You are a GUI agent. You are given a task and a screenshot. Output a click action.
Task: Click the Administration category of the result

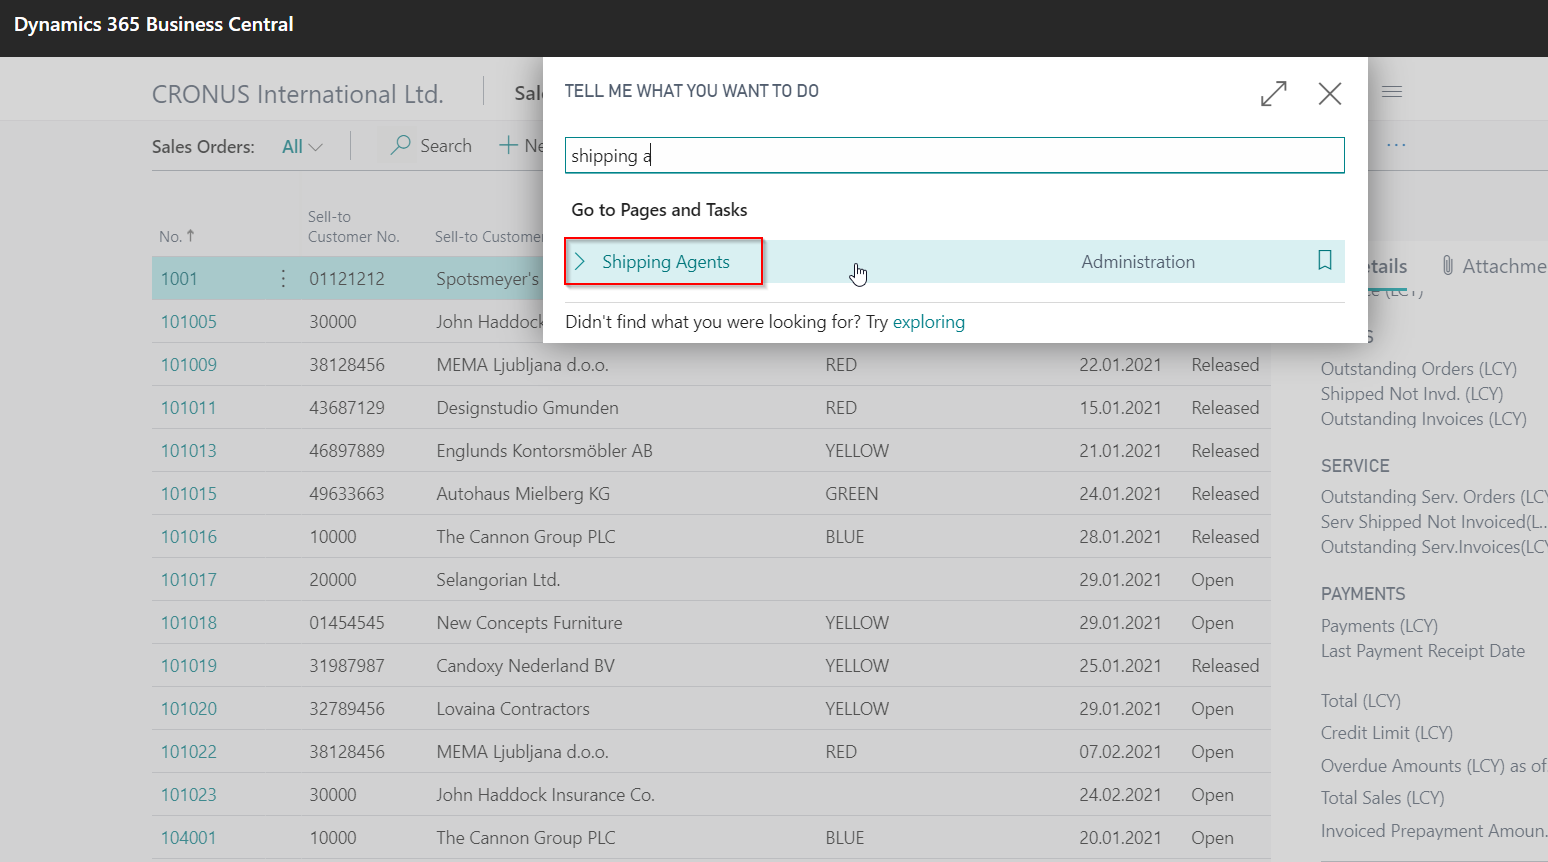(1138, 262)
